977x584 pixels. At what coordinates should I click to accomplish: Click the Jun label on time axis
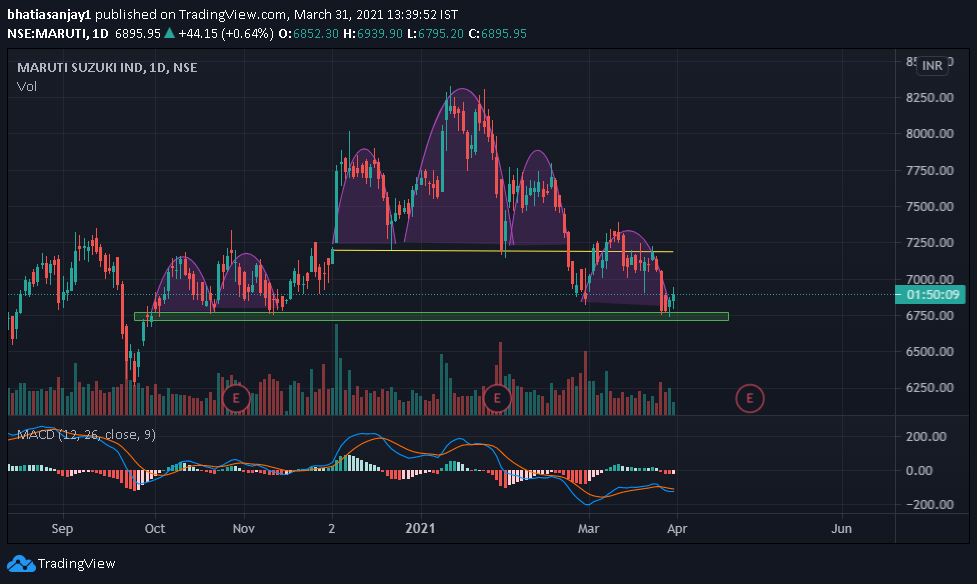click(x=842, y=529)
